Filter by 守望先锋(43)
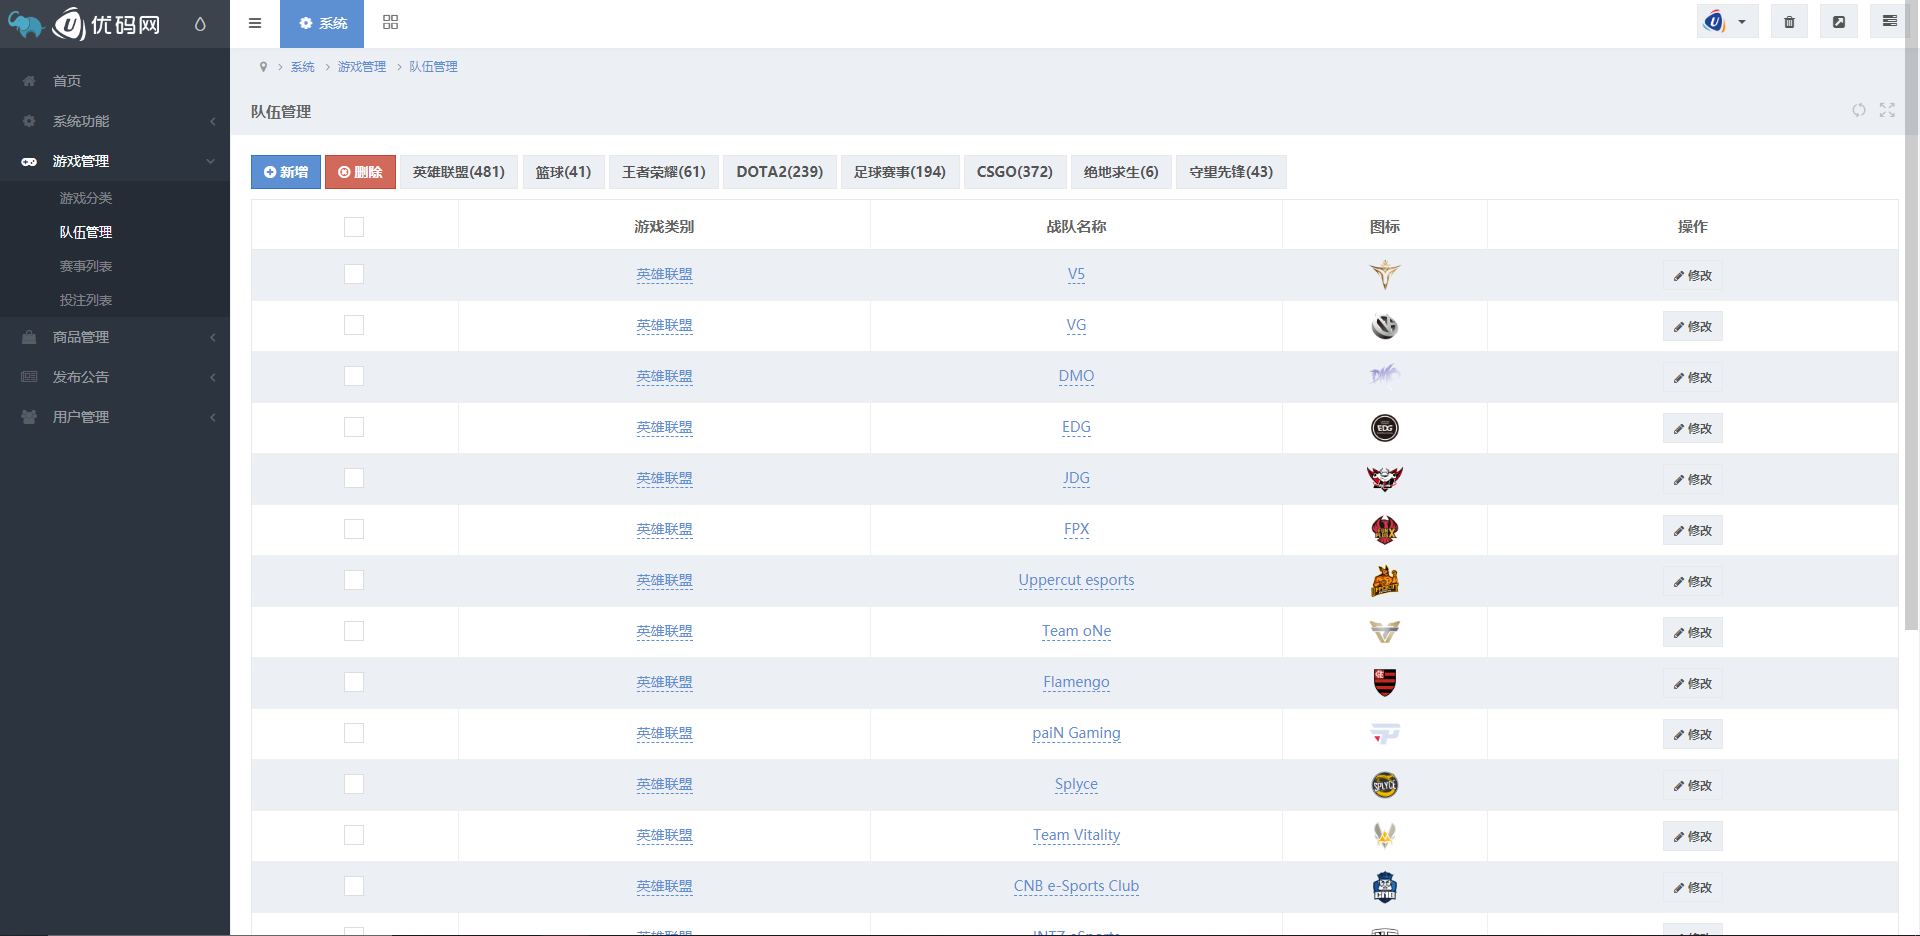Image resolution: width=1920 pixels, height=936 pixels. click(1231, 172)
